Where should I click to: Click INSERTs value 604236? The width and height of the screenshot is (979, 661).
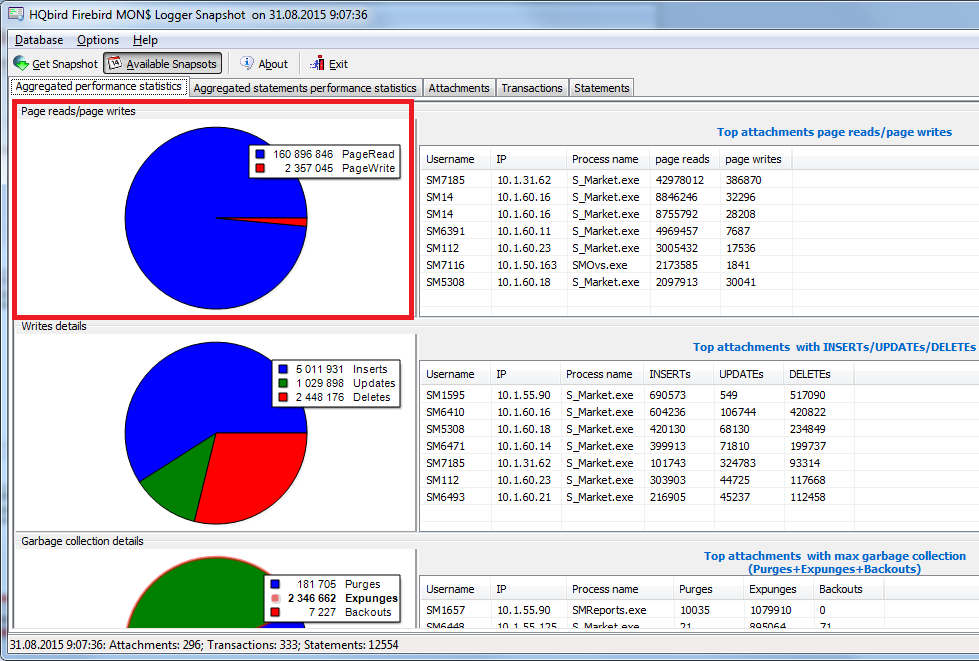pos(667,412)
